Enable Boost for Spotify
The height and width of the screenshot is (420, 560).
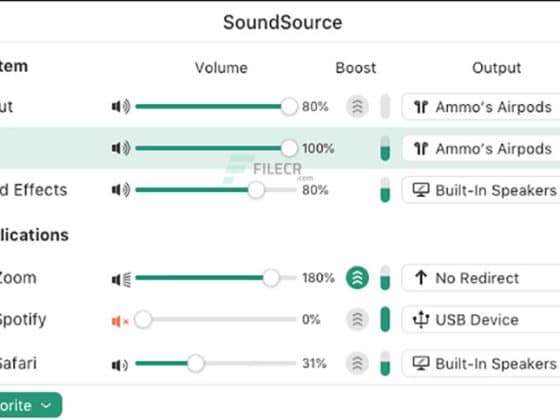[x=357, y=319]
